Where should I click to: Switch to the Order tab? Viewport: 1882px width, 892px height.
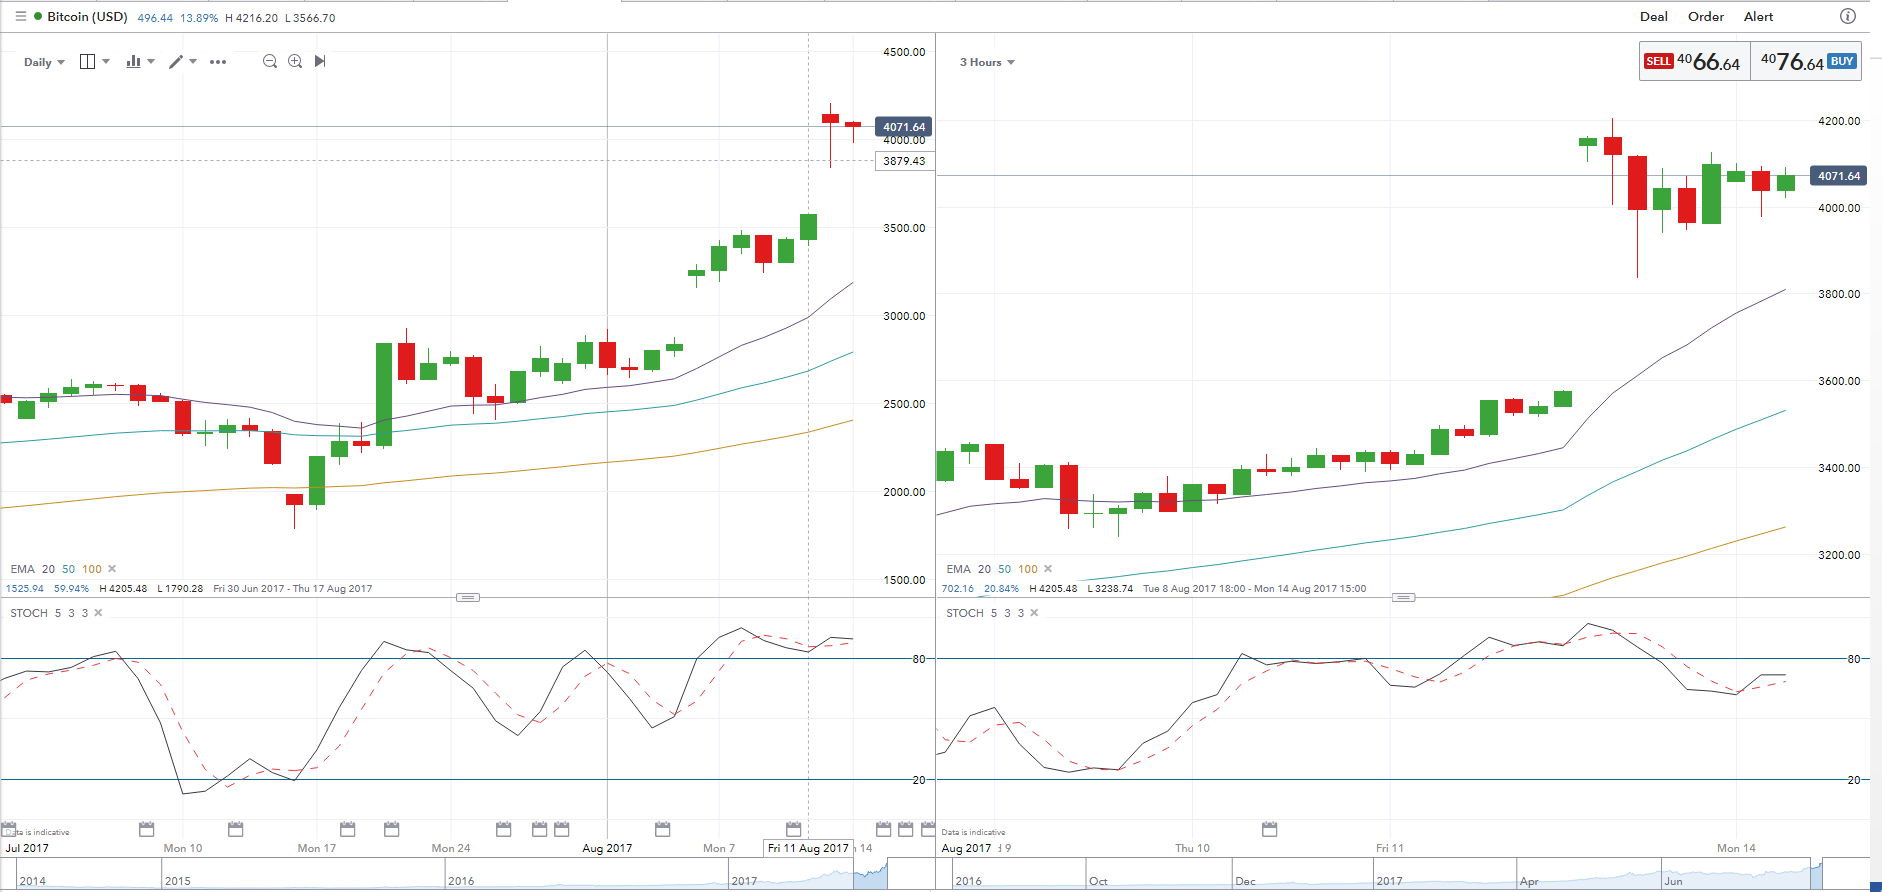click(x=1706, y=17)
